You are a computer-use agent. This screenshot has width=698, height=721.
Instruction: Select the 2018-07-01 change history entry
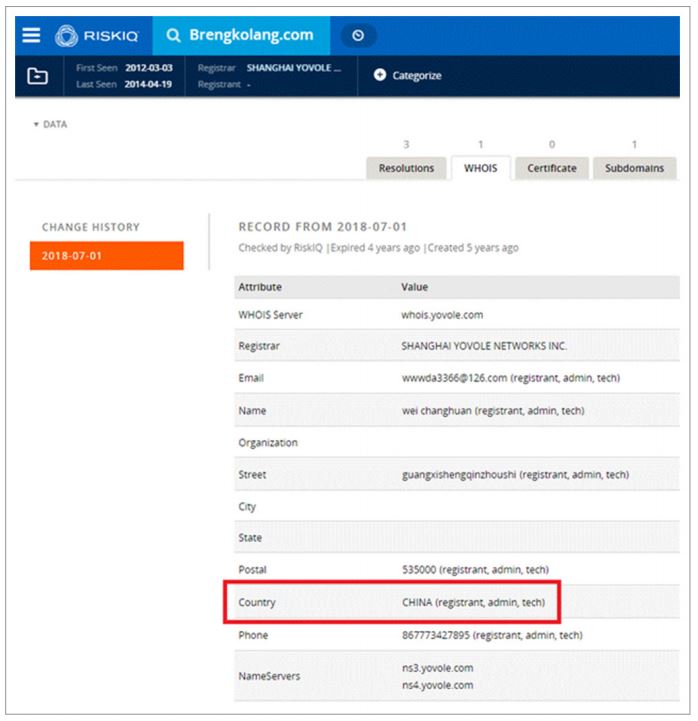(x=107, y=256)
